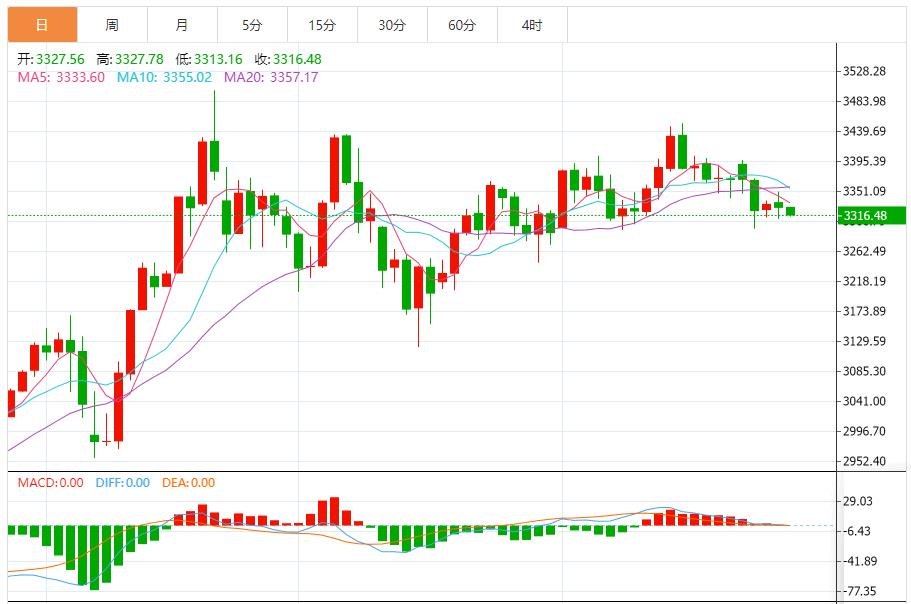Screen dimensions: 911x604
Task: Click the 3218.19 price axis label
Action: (x=865, y=281)
